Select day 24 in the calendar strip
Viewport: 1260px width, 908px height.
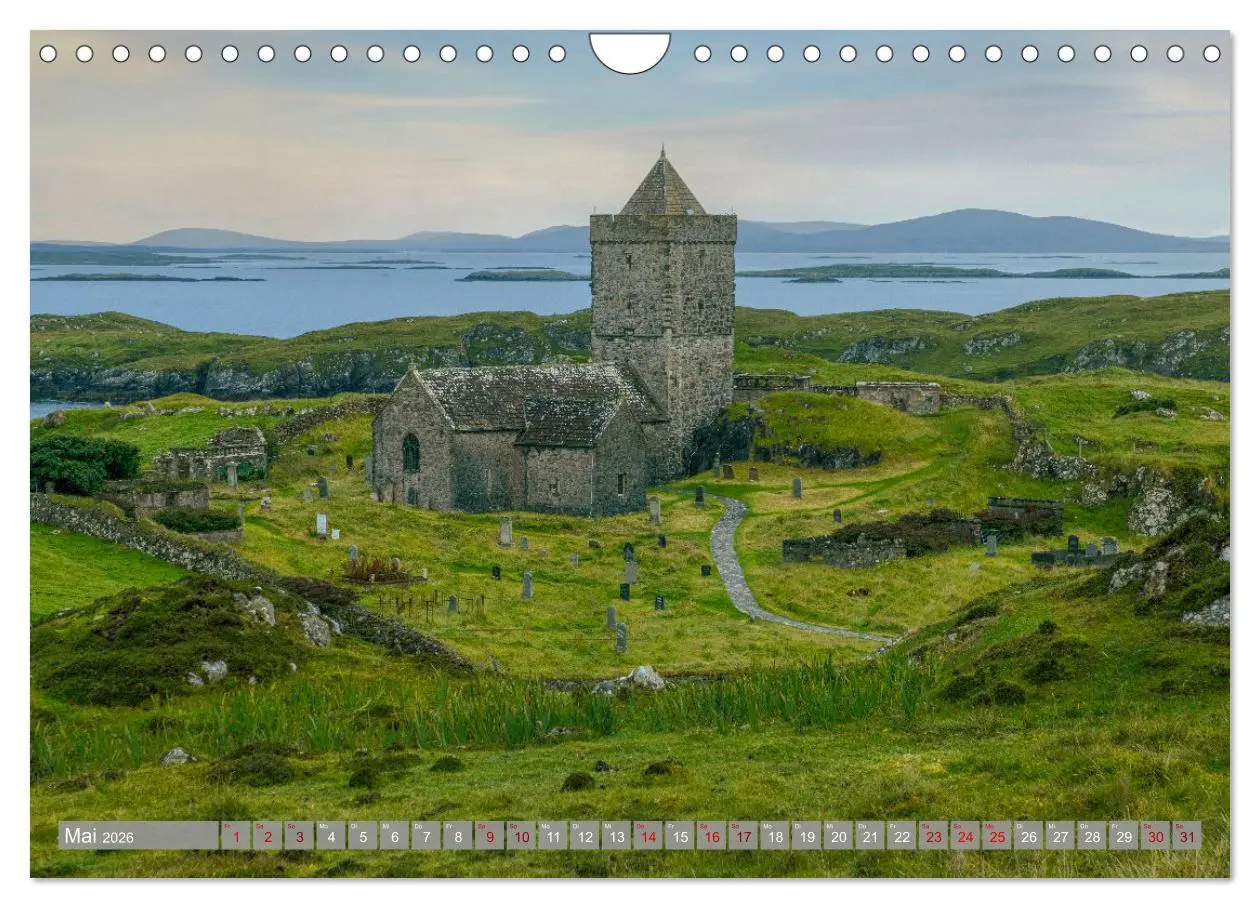965,836
